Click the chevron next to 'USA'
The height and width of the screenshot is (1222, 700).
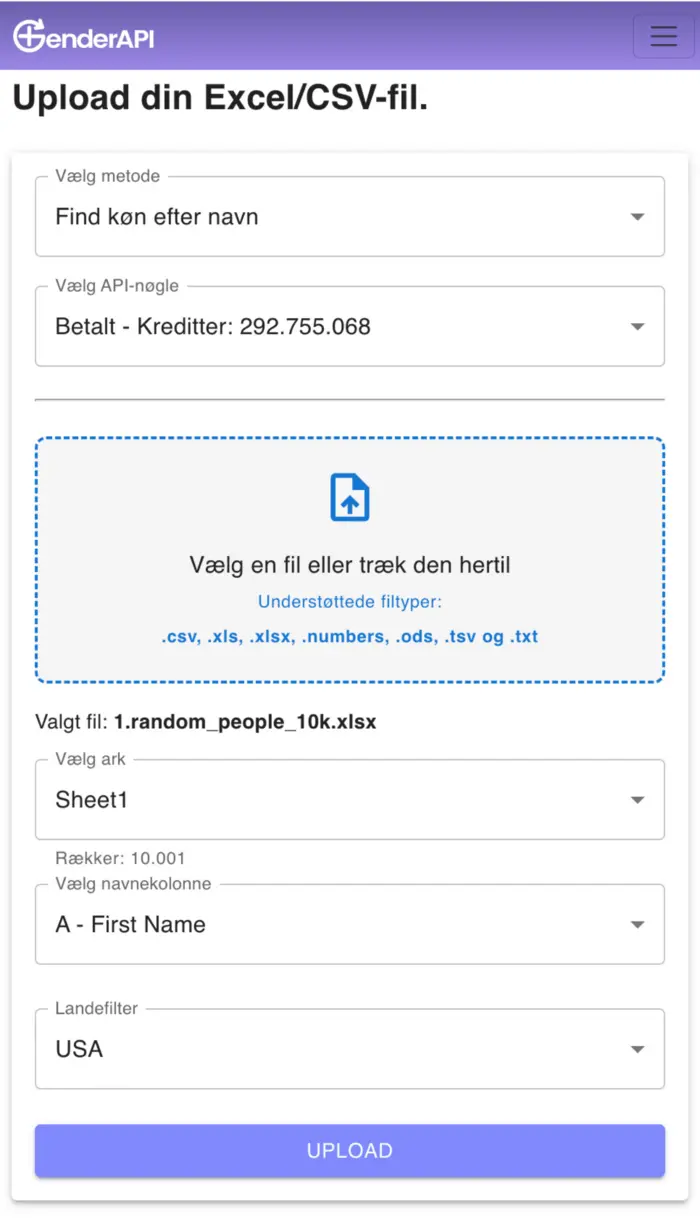pyautogui.click(x=638, y=1049)
